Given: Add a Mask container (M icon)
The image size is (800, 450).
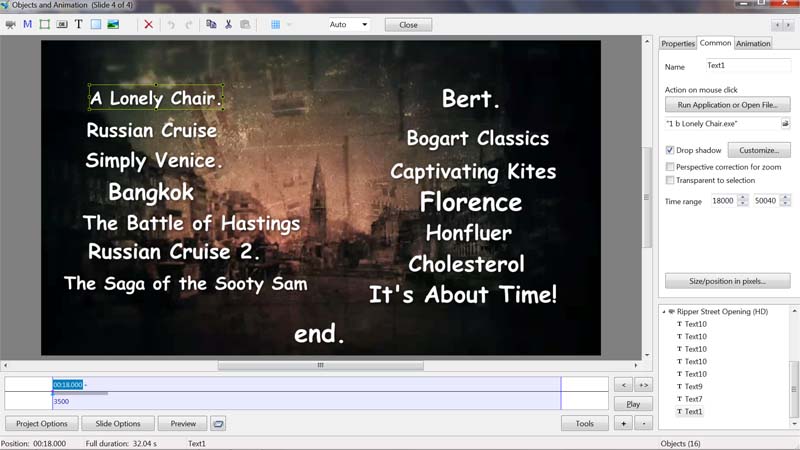Looking at the screenshot, I should [28, 24].
